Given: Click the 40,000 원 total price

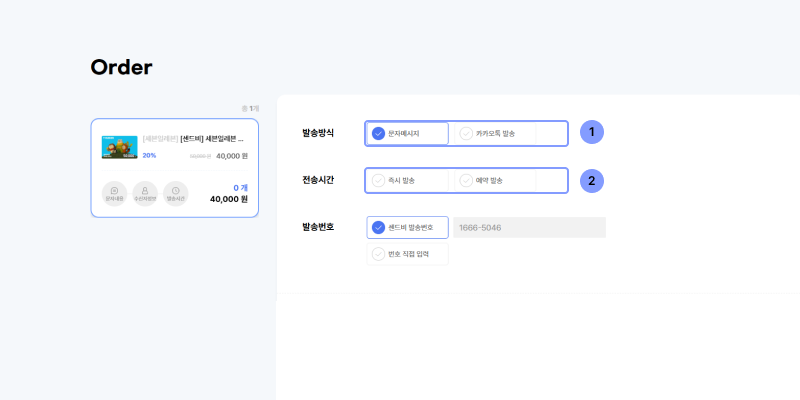Looking at the screenshot, I should pyautogui.click(x=228, y=199).
